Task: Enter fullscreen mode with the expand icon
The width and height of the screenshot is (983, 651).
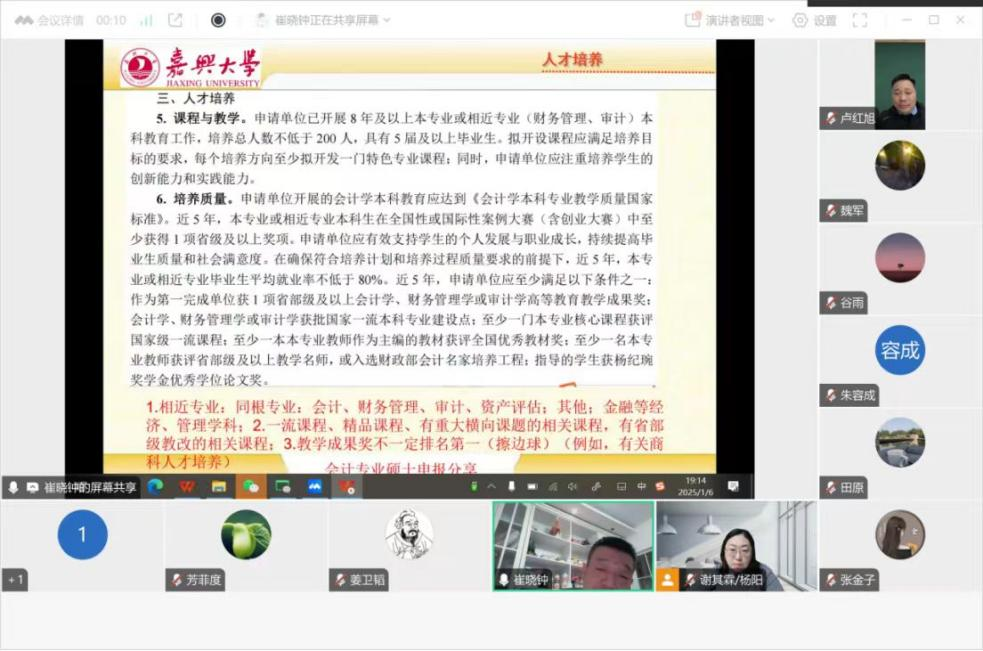Action: (859, 20)
